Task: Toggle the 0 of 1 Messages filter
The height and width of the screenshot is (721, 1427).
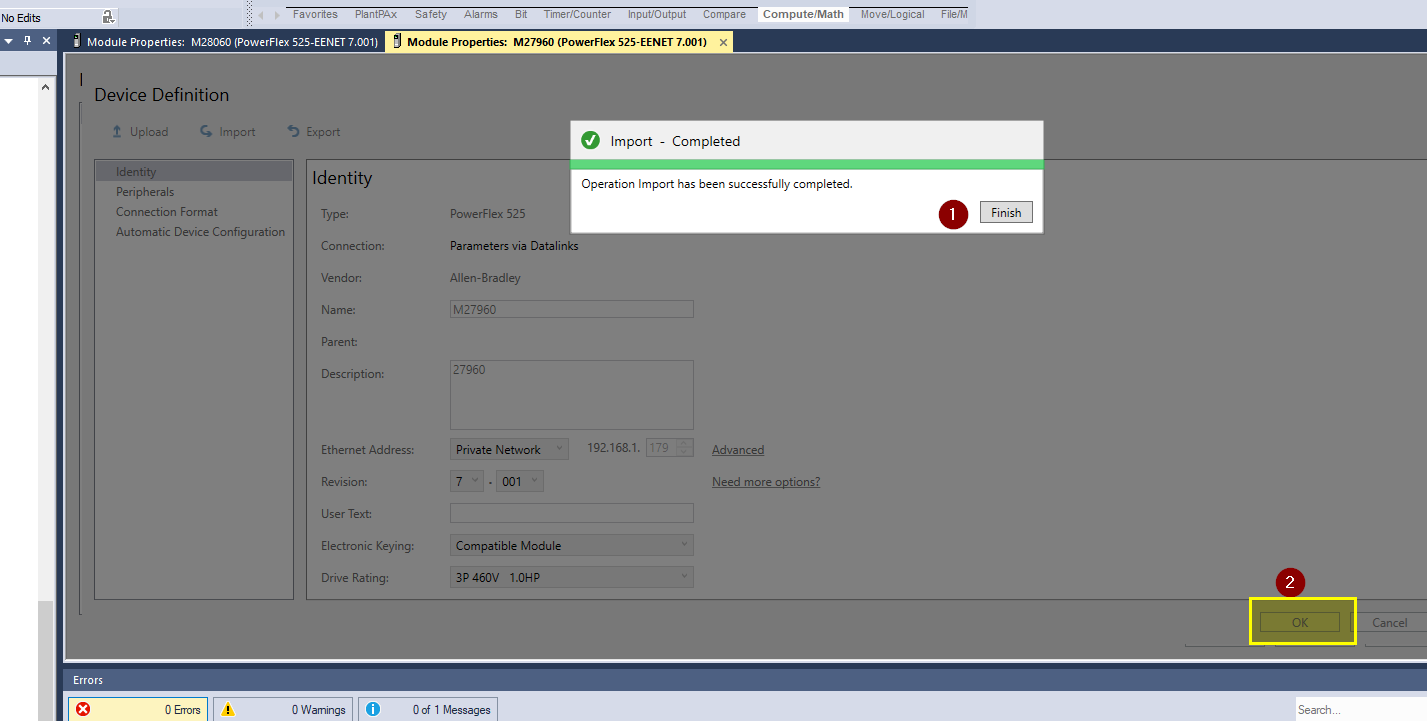Action: (428, 709)
